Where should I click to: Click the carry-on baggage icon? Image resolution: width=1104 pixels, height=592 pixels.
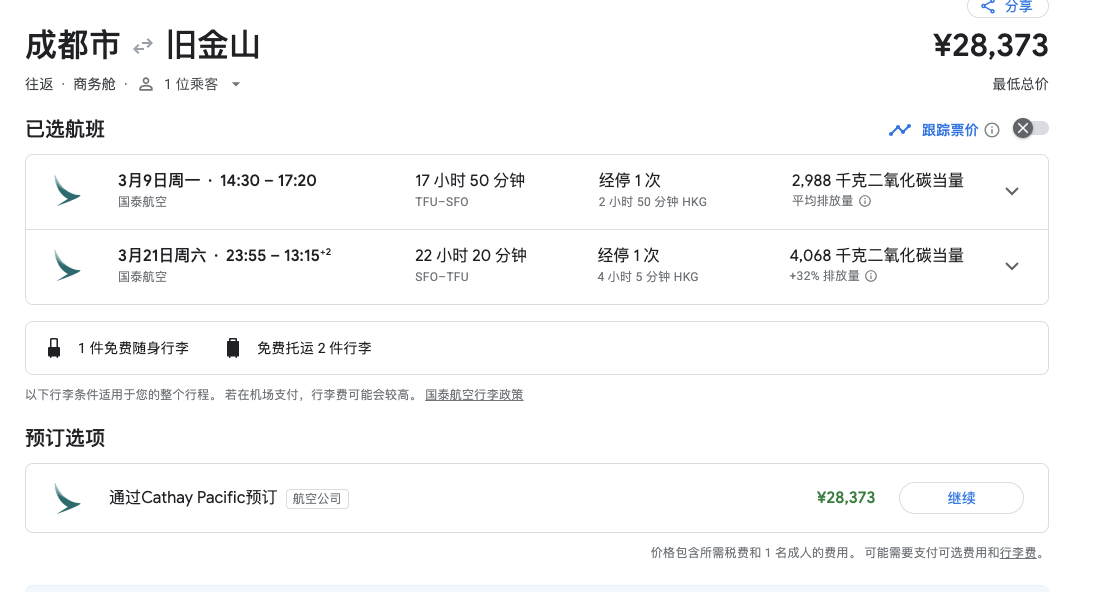54,348
